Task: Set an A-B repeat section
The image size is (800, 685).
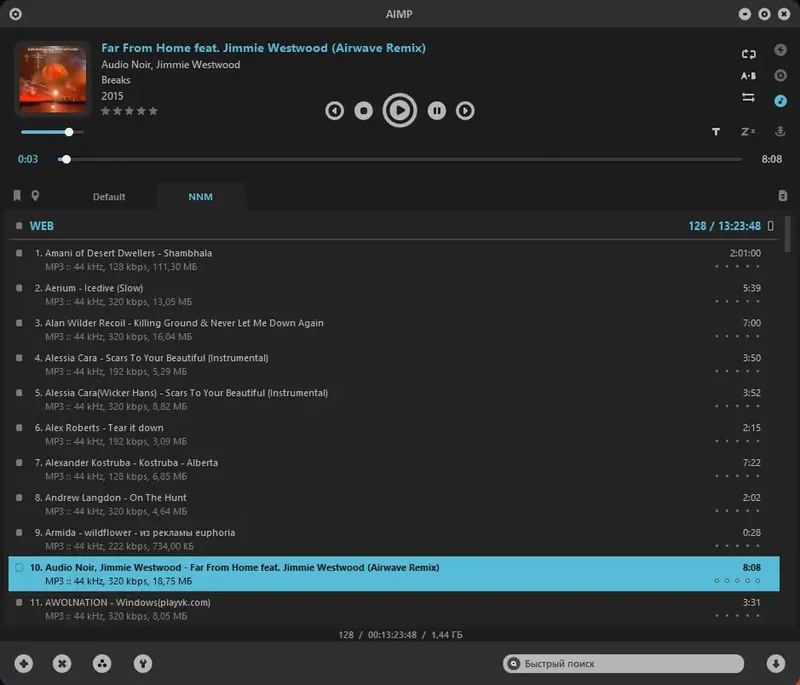Action: [748, 75]
